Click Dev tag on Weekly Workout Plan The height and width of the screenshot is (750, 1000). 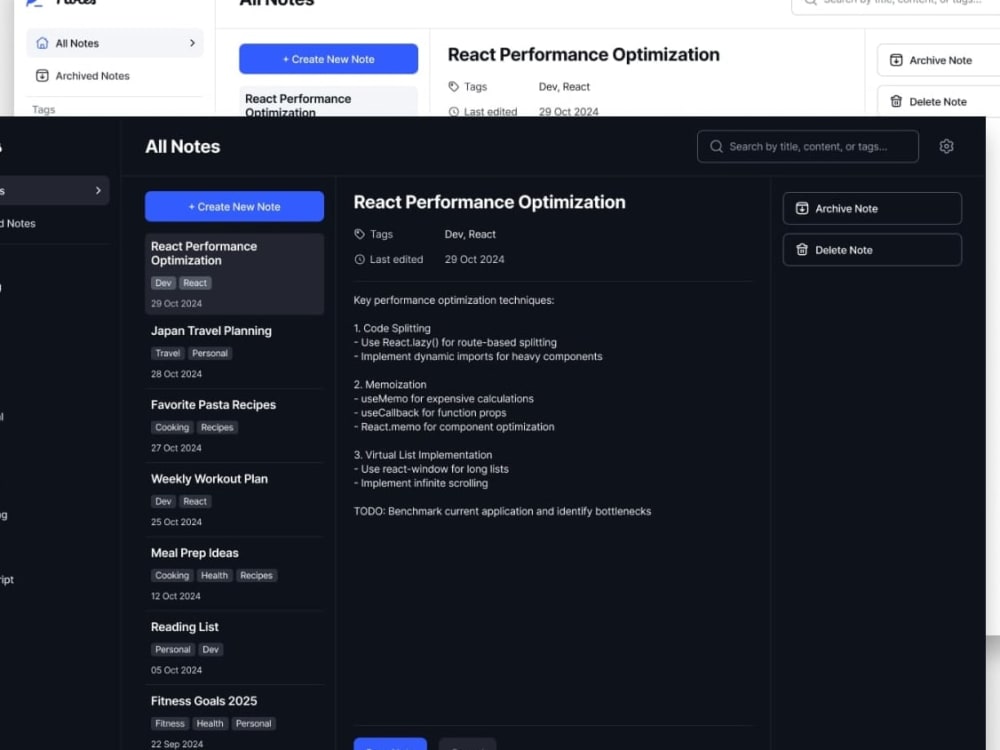pos(163,501)
